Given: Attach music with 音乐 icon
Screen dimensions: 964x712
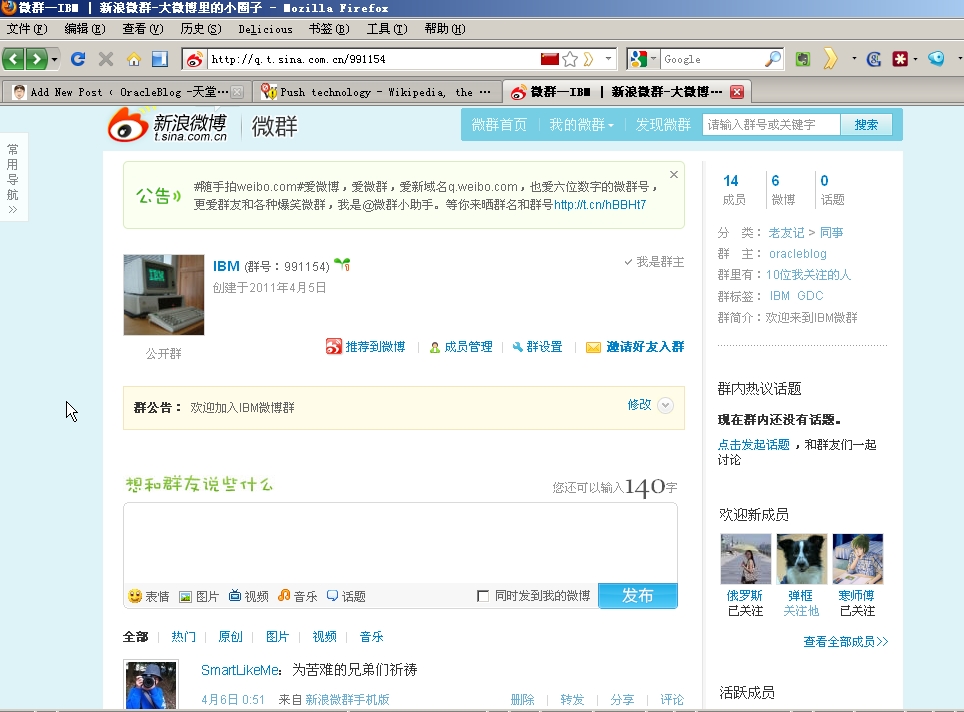Looking at the screenshot, I should pos(298,596).
